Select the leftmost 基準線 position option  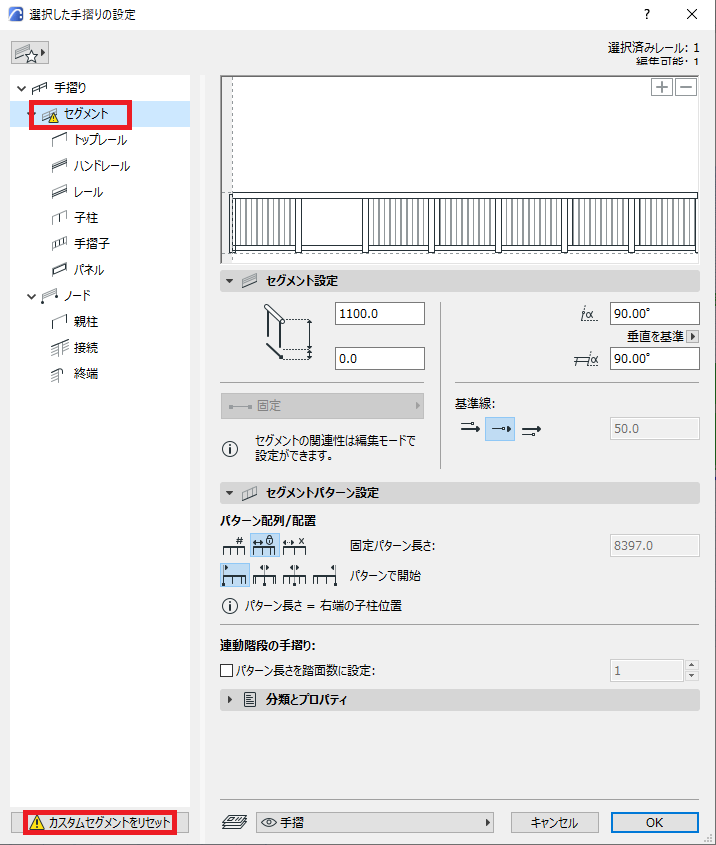pos(470,429)
